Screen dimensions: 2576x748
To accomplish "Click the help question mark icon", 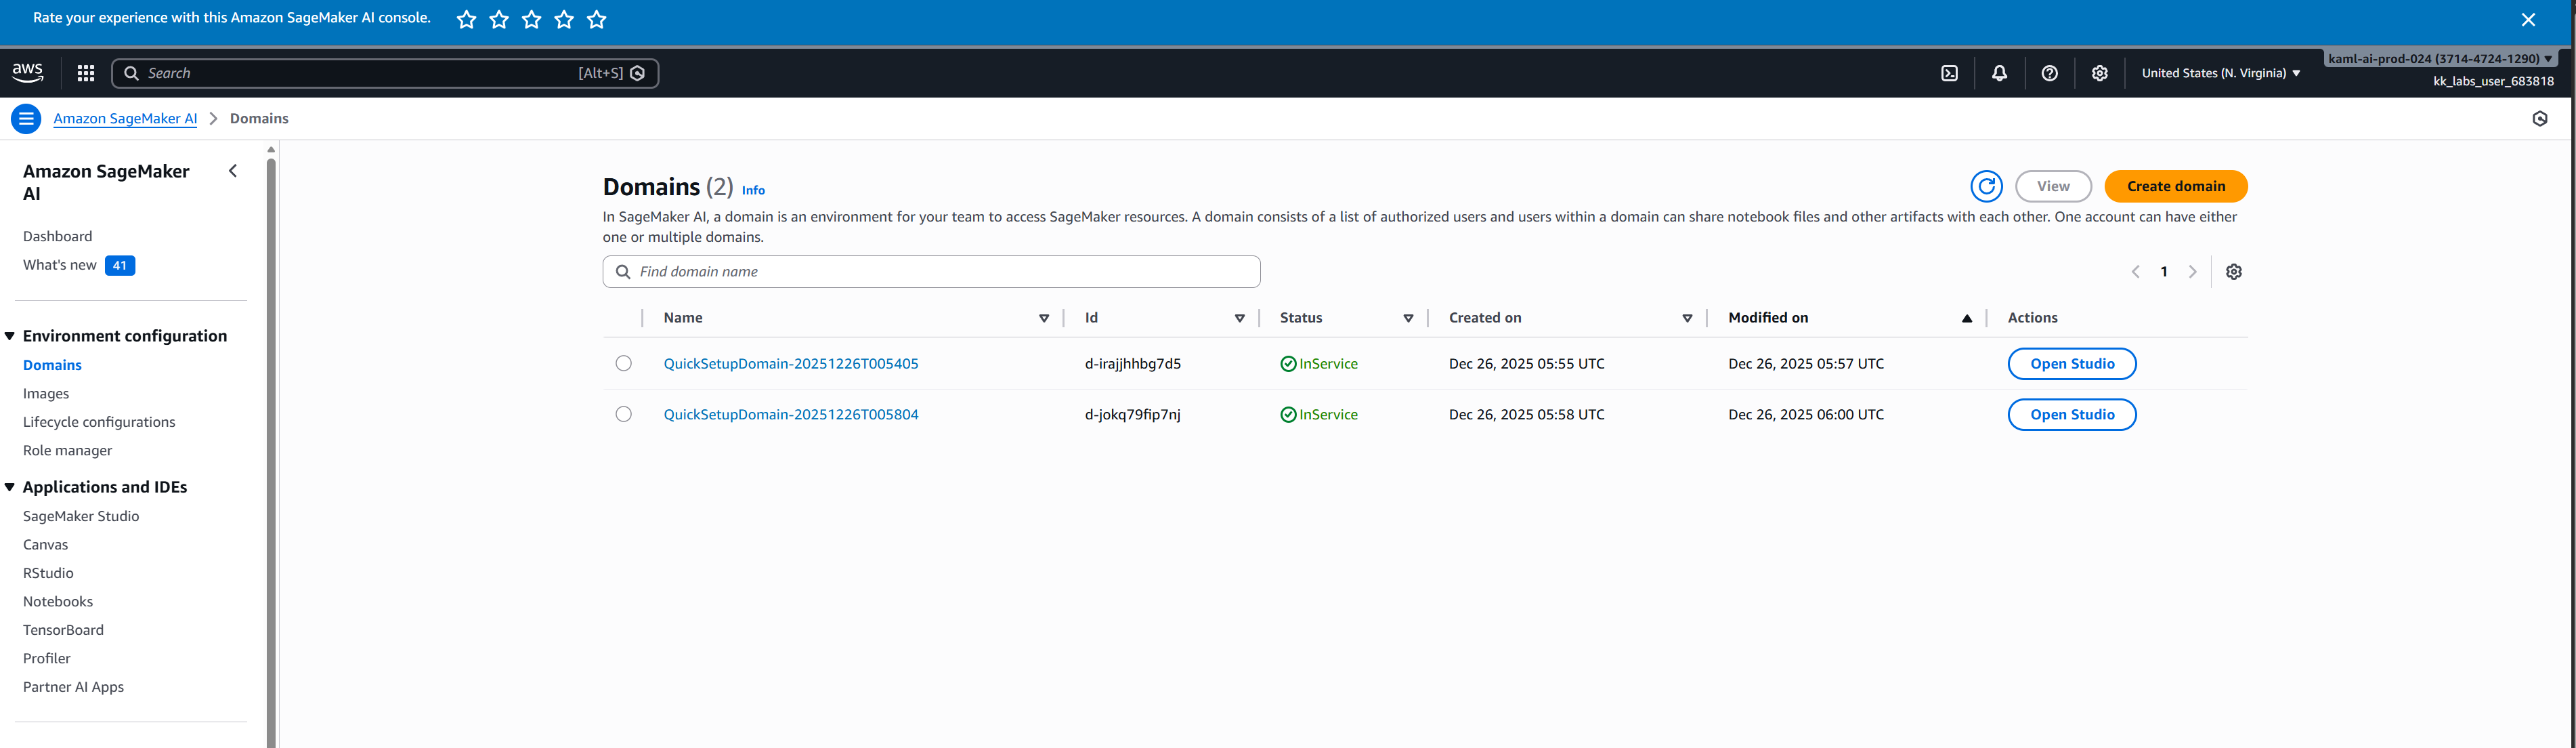I will click(2049, 73).
